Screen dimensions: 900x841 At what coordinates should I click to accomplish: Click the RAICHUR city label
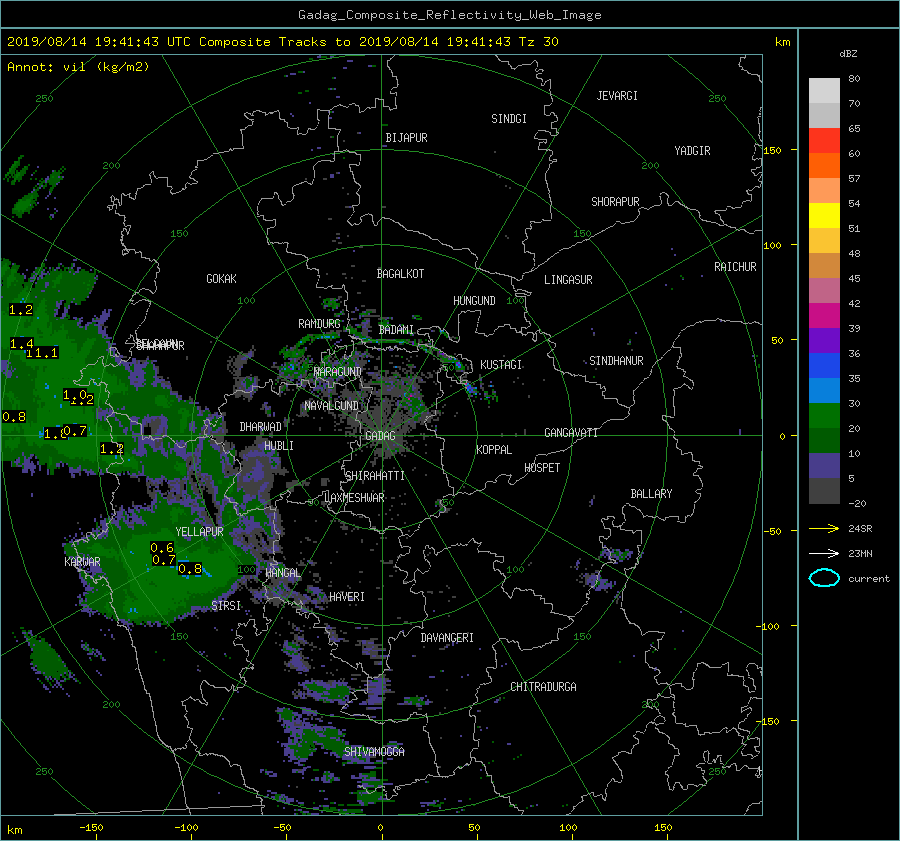click(x=735, y=267)
